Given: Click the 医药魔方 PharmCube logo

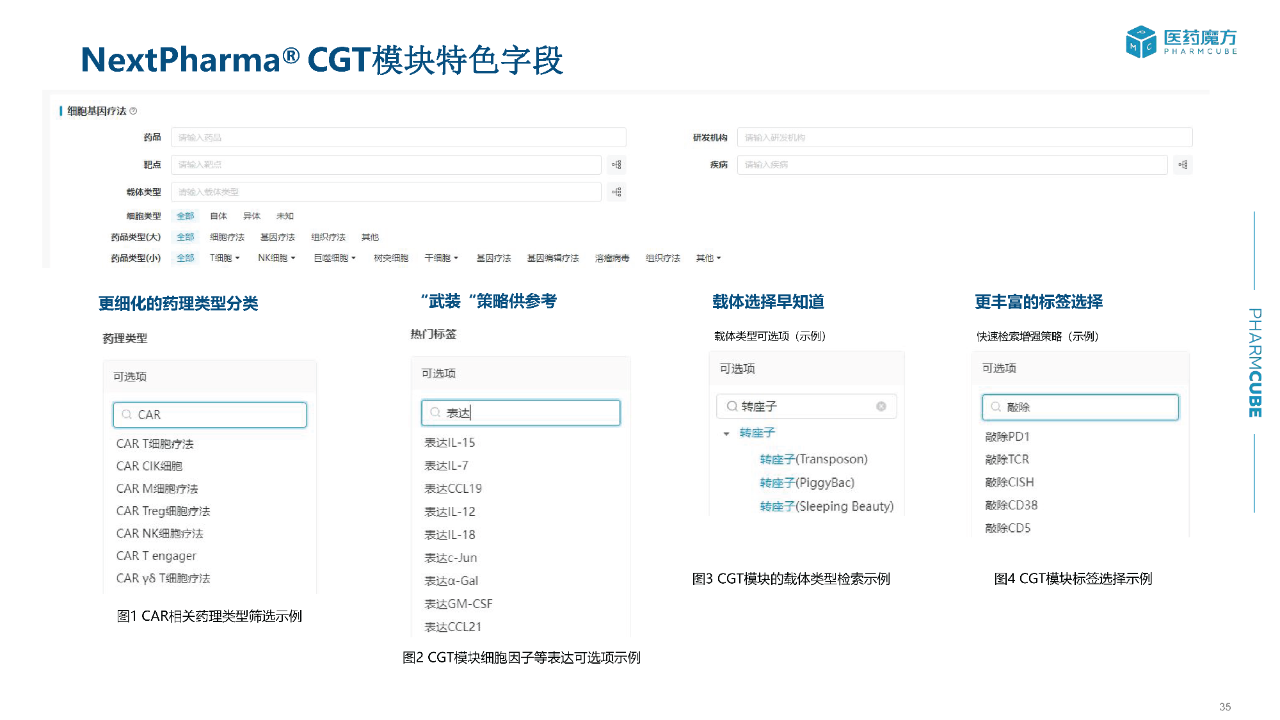Looking at the screenshot, I should (x=1181, y=41).
